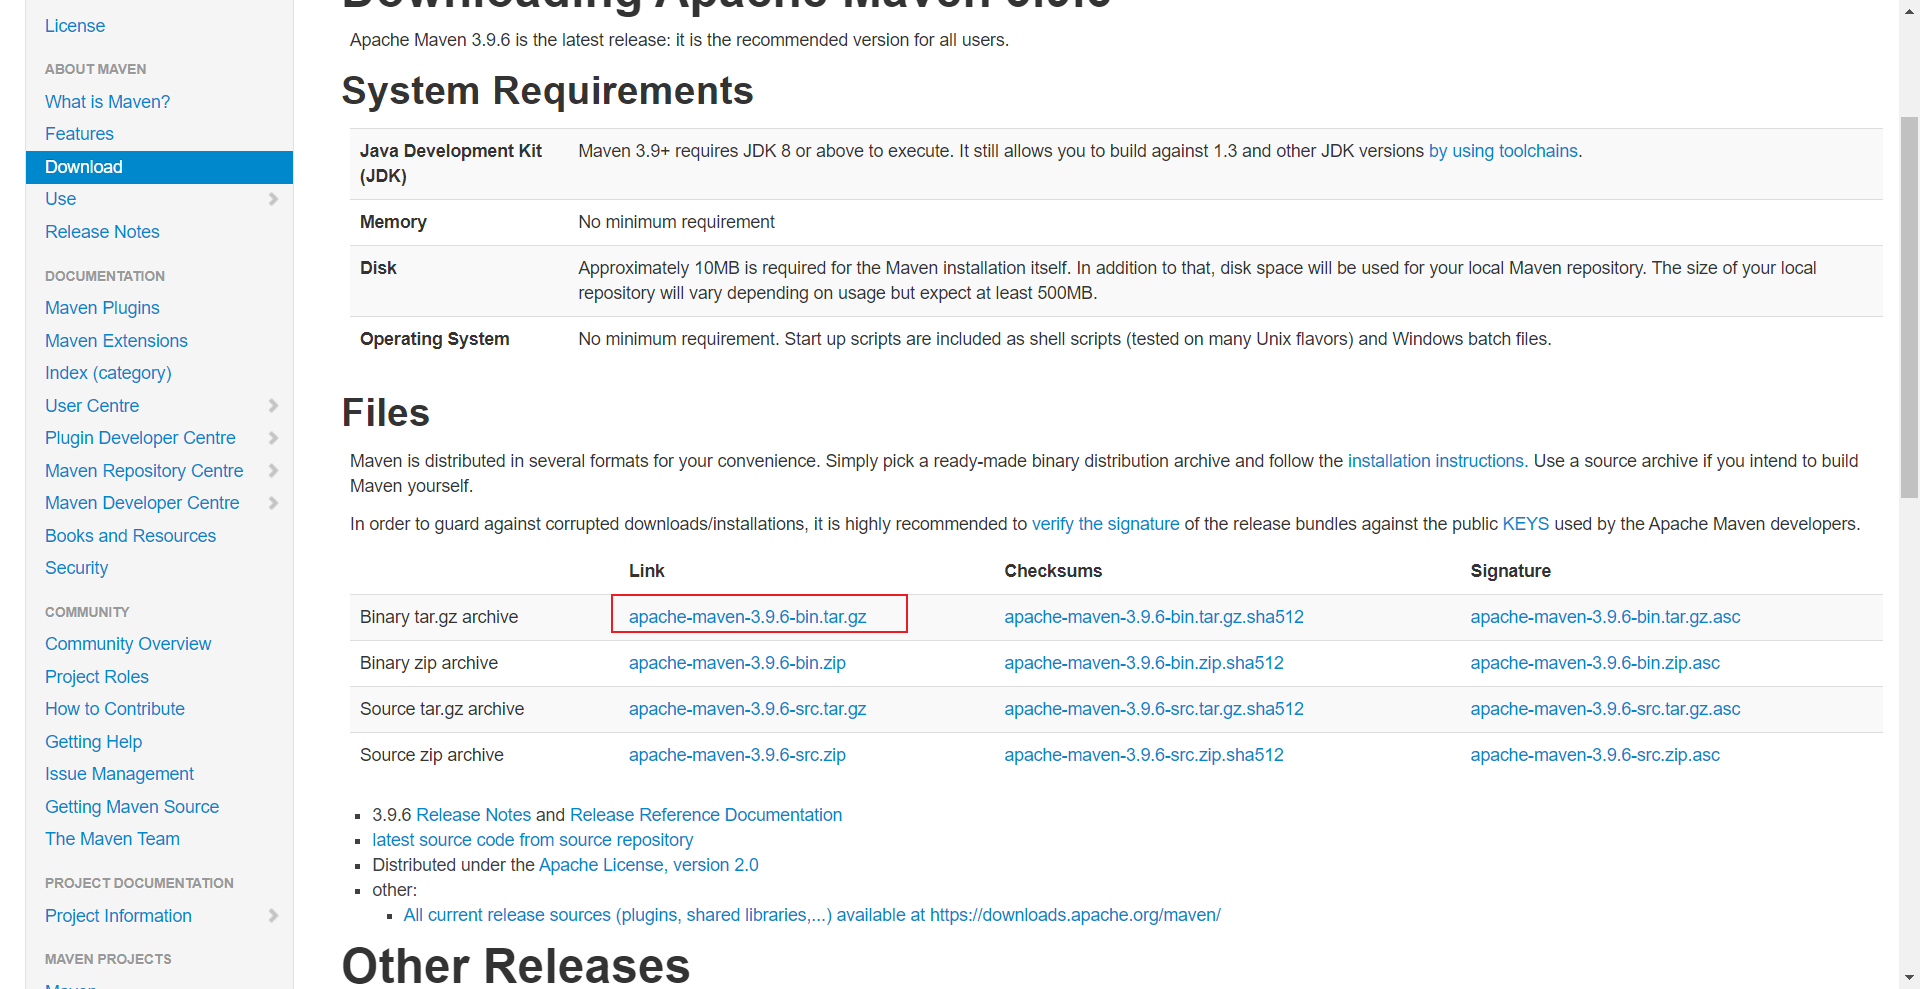1920x989 pixels.
Task: Open Project Roles page
Action: click(97, 677)
